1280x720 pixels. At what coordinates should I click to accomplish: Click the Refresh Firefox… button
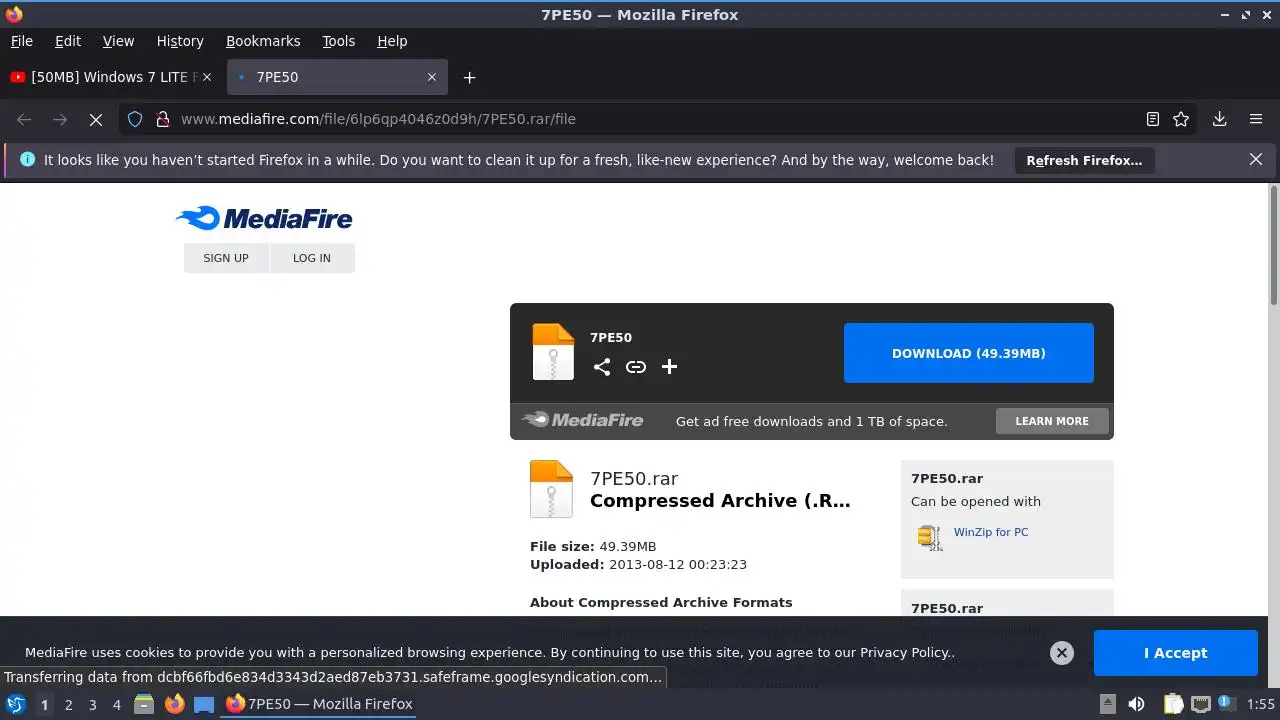pos(1084,160)
